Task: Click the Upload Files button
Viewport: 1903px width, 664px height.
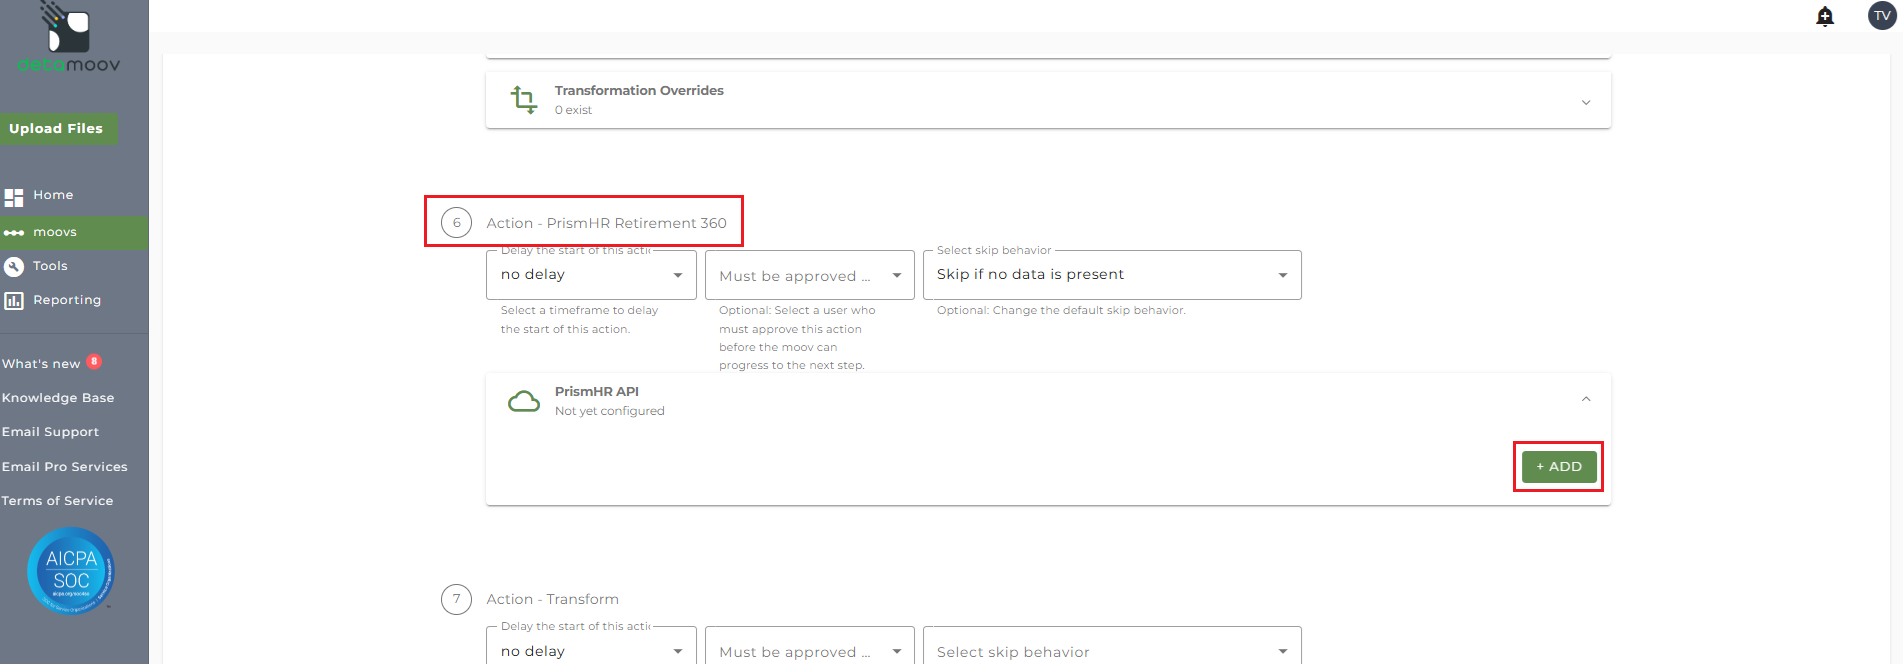Action: click(x=57, y=129)
